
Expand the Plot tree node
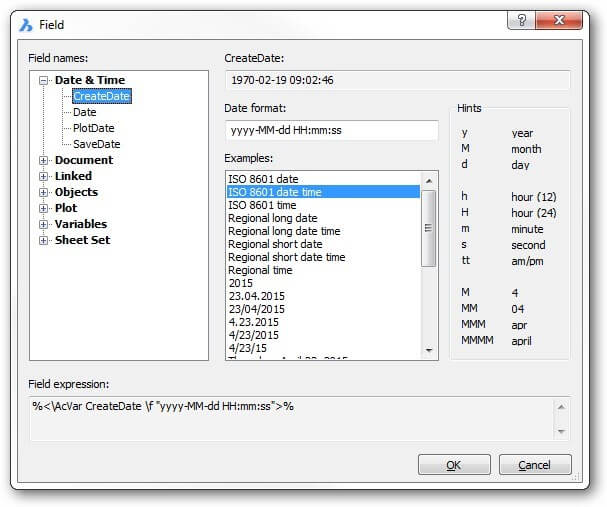[x=44, y=208]
